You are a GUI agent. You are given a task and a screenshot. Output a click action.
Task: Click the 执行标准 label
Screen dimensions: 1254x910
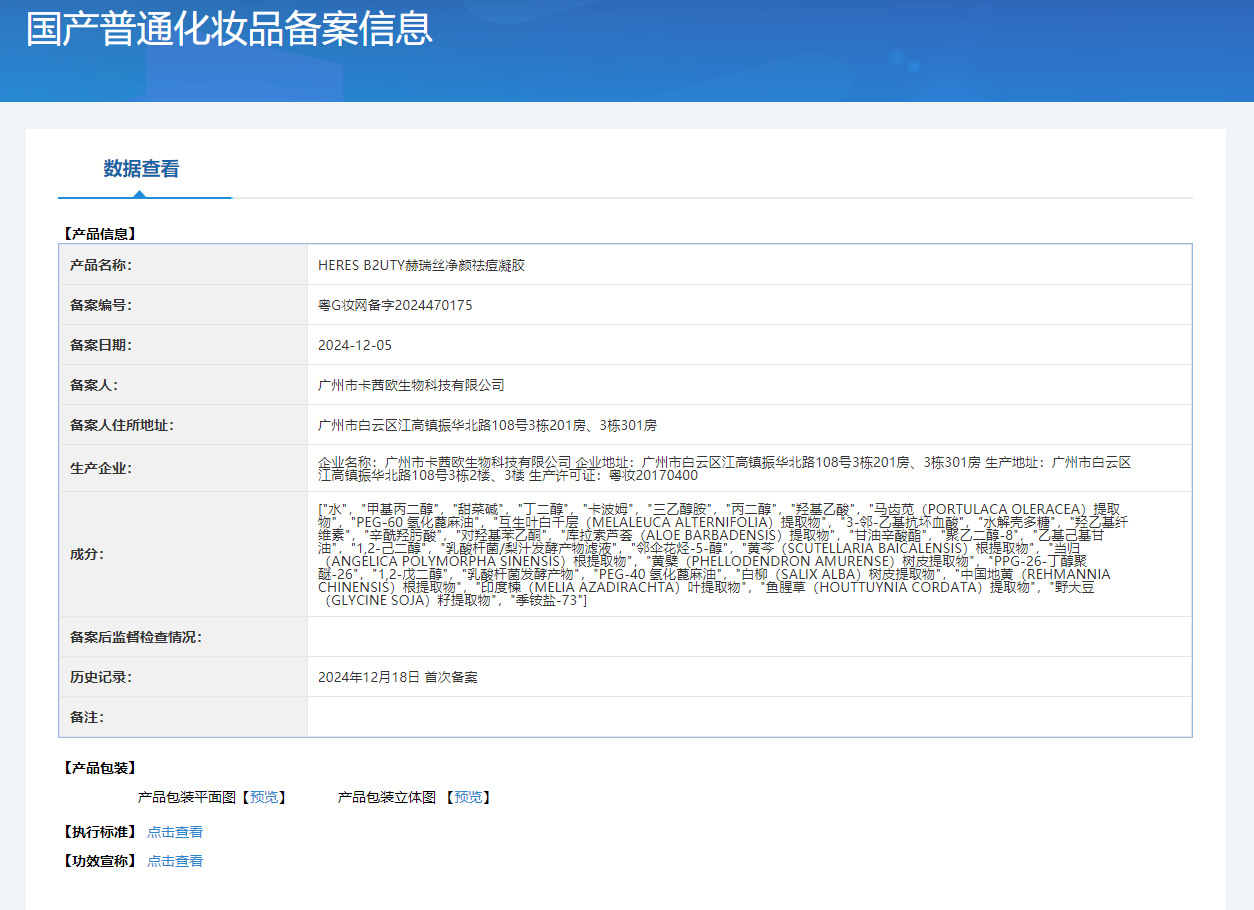click(98, 832)
